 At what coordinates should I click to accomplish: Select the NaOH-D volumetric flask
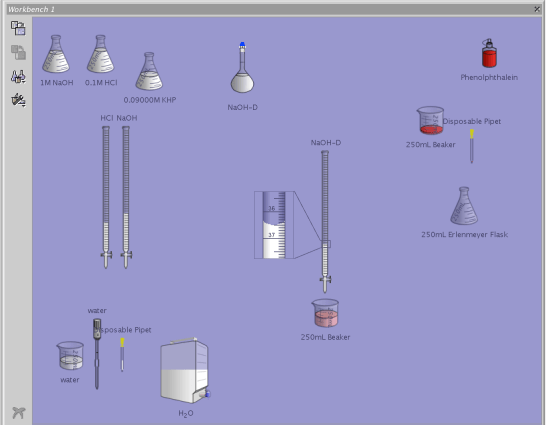click(x=242, y=68)
